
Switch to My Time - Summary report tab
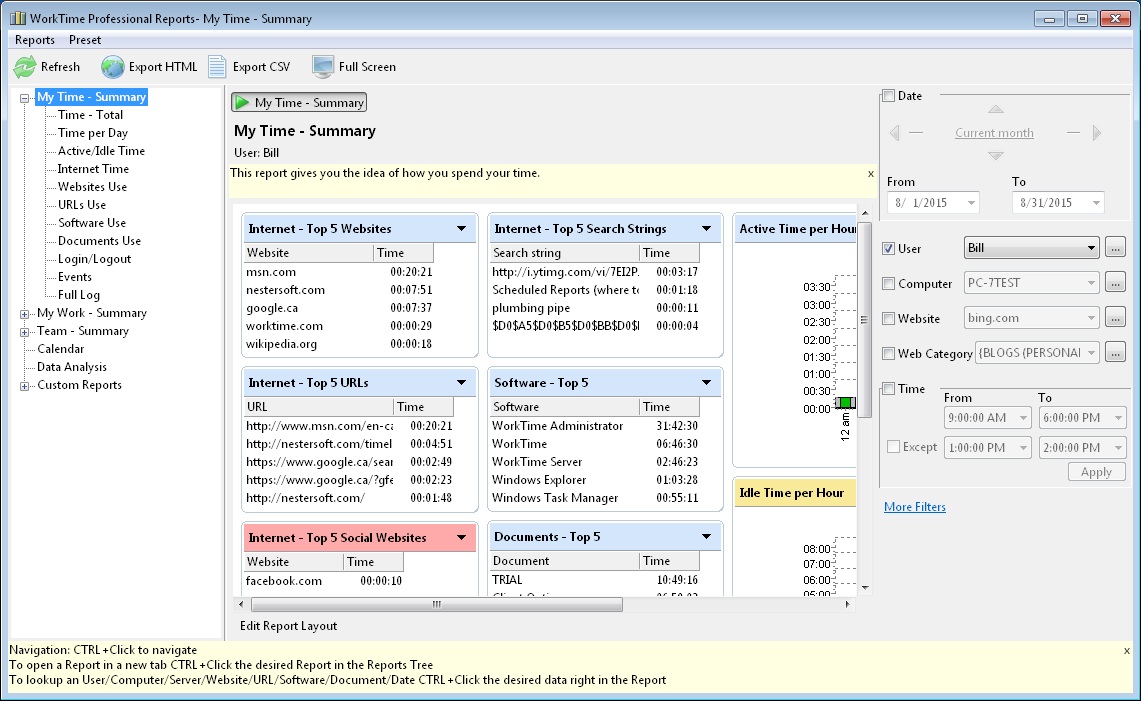point(299,103)
